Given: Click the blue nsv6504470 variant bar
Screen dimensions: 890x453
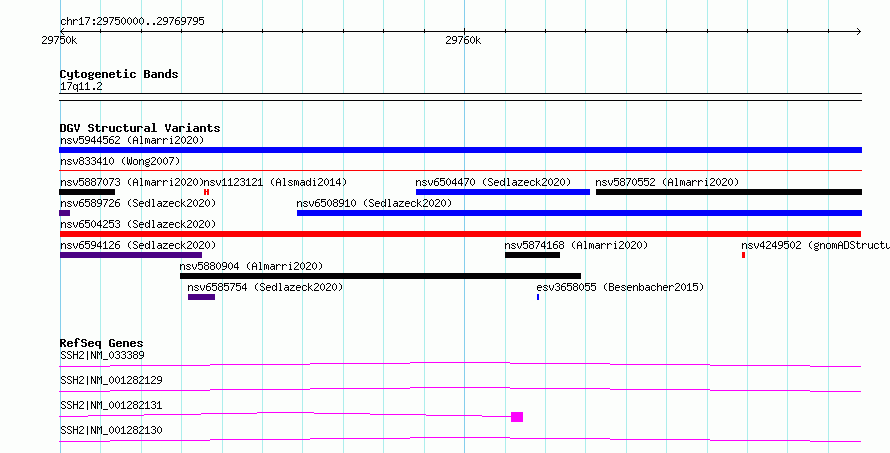Looking at the screenshot, I should click(503, 192).
